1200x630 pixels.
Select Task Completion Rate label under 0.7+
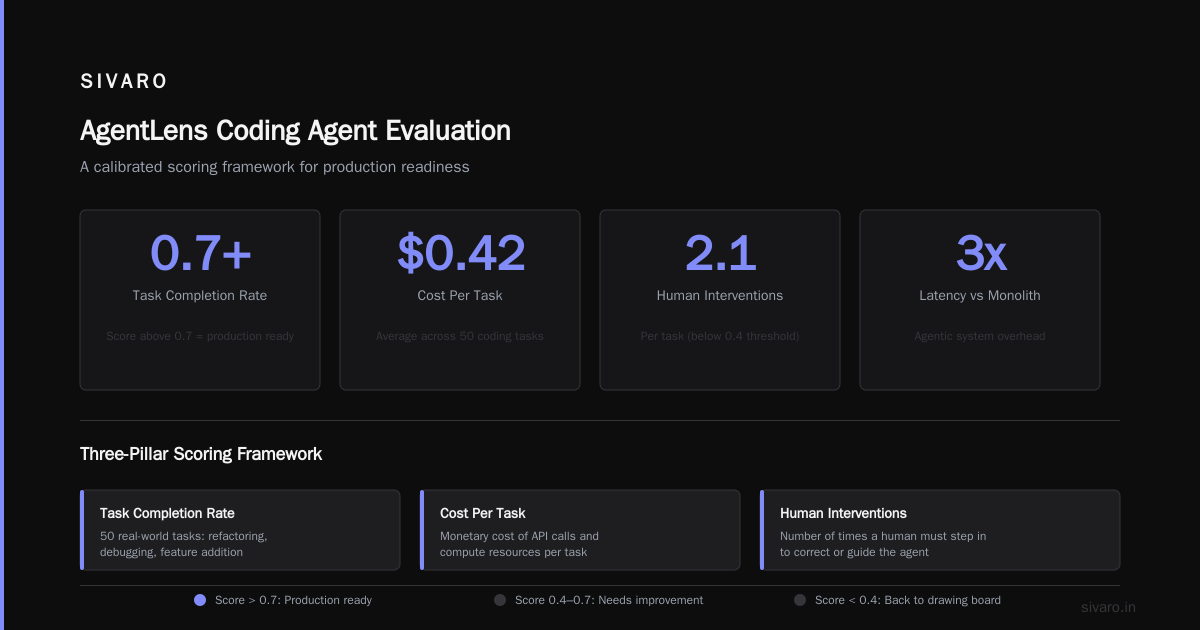coord(200,296)
